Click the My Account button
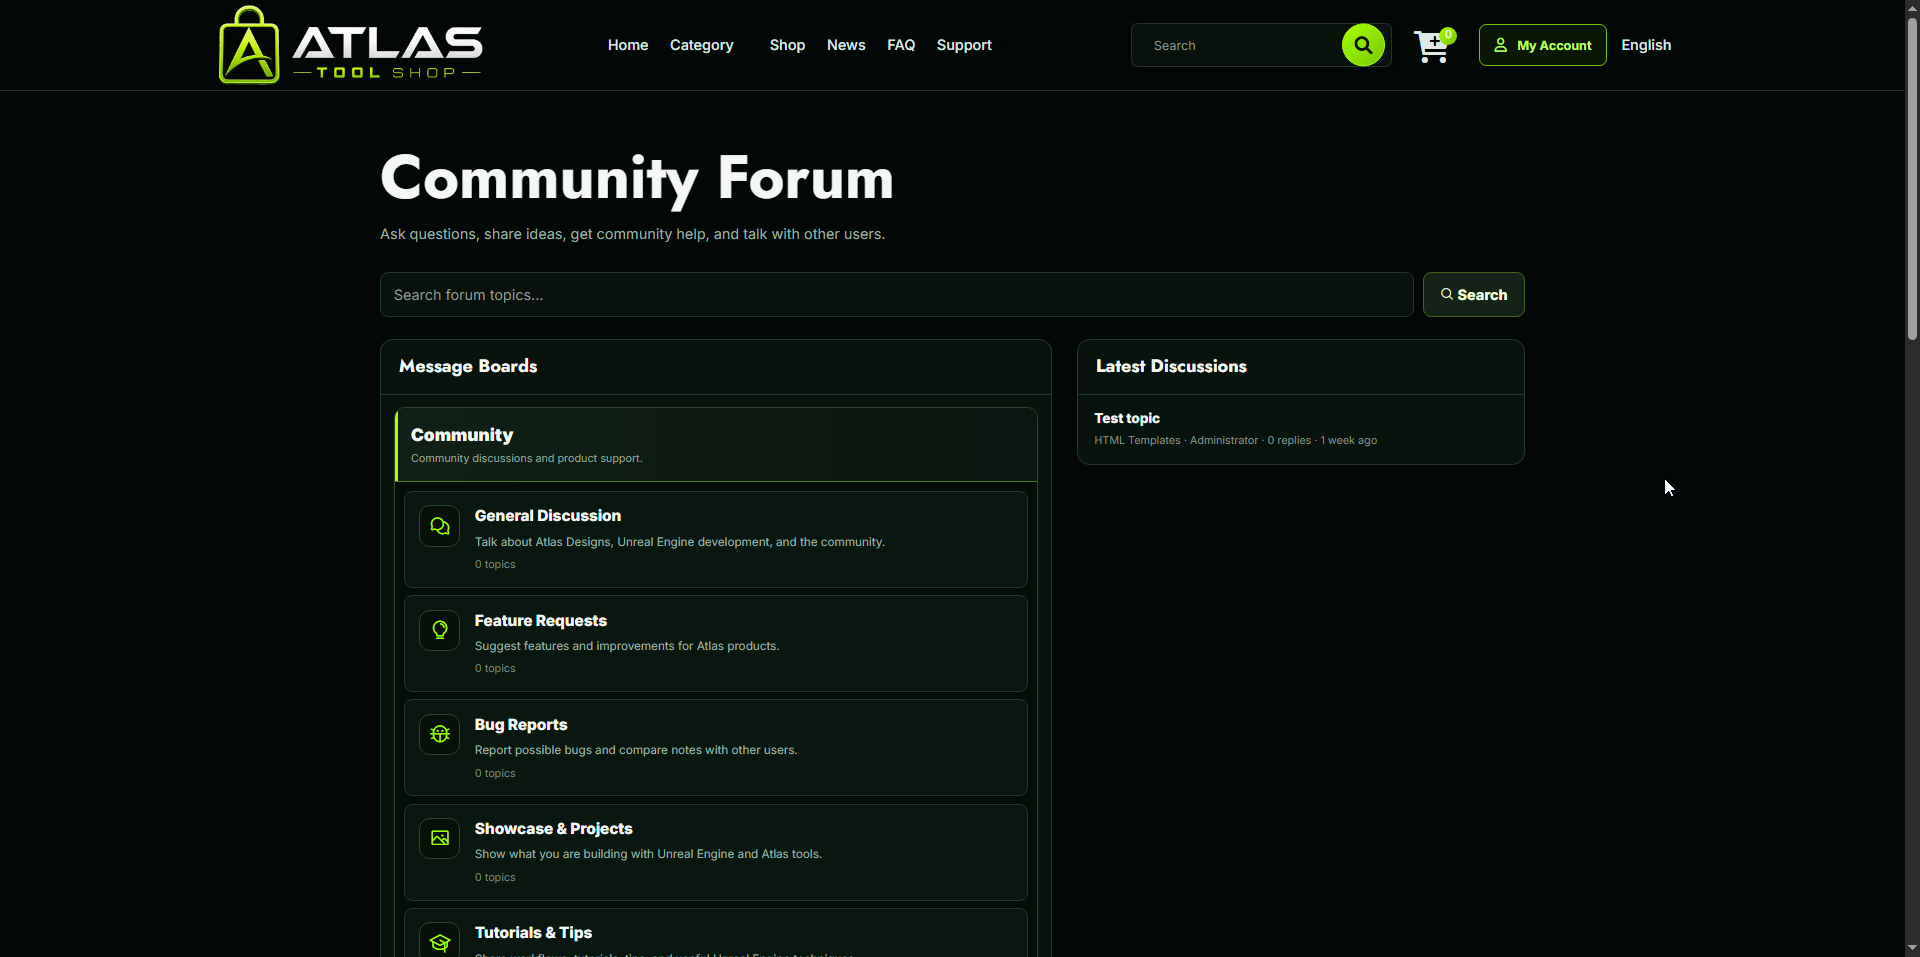1920x957 pixels. point(1543,45)
